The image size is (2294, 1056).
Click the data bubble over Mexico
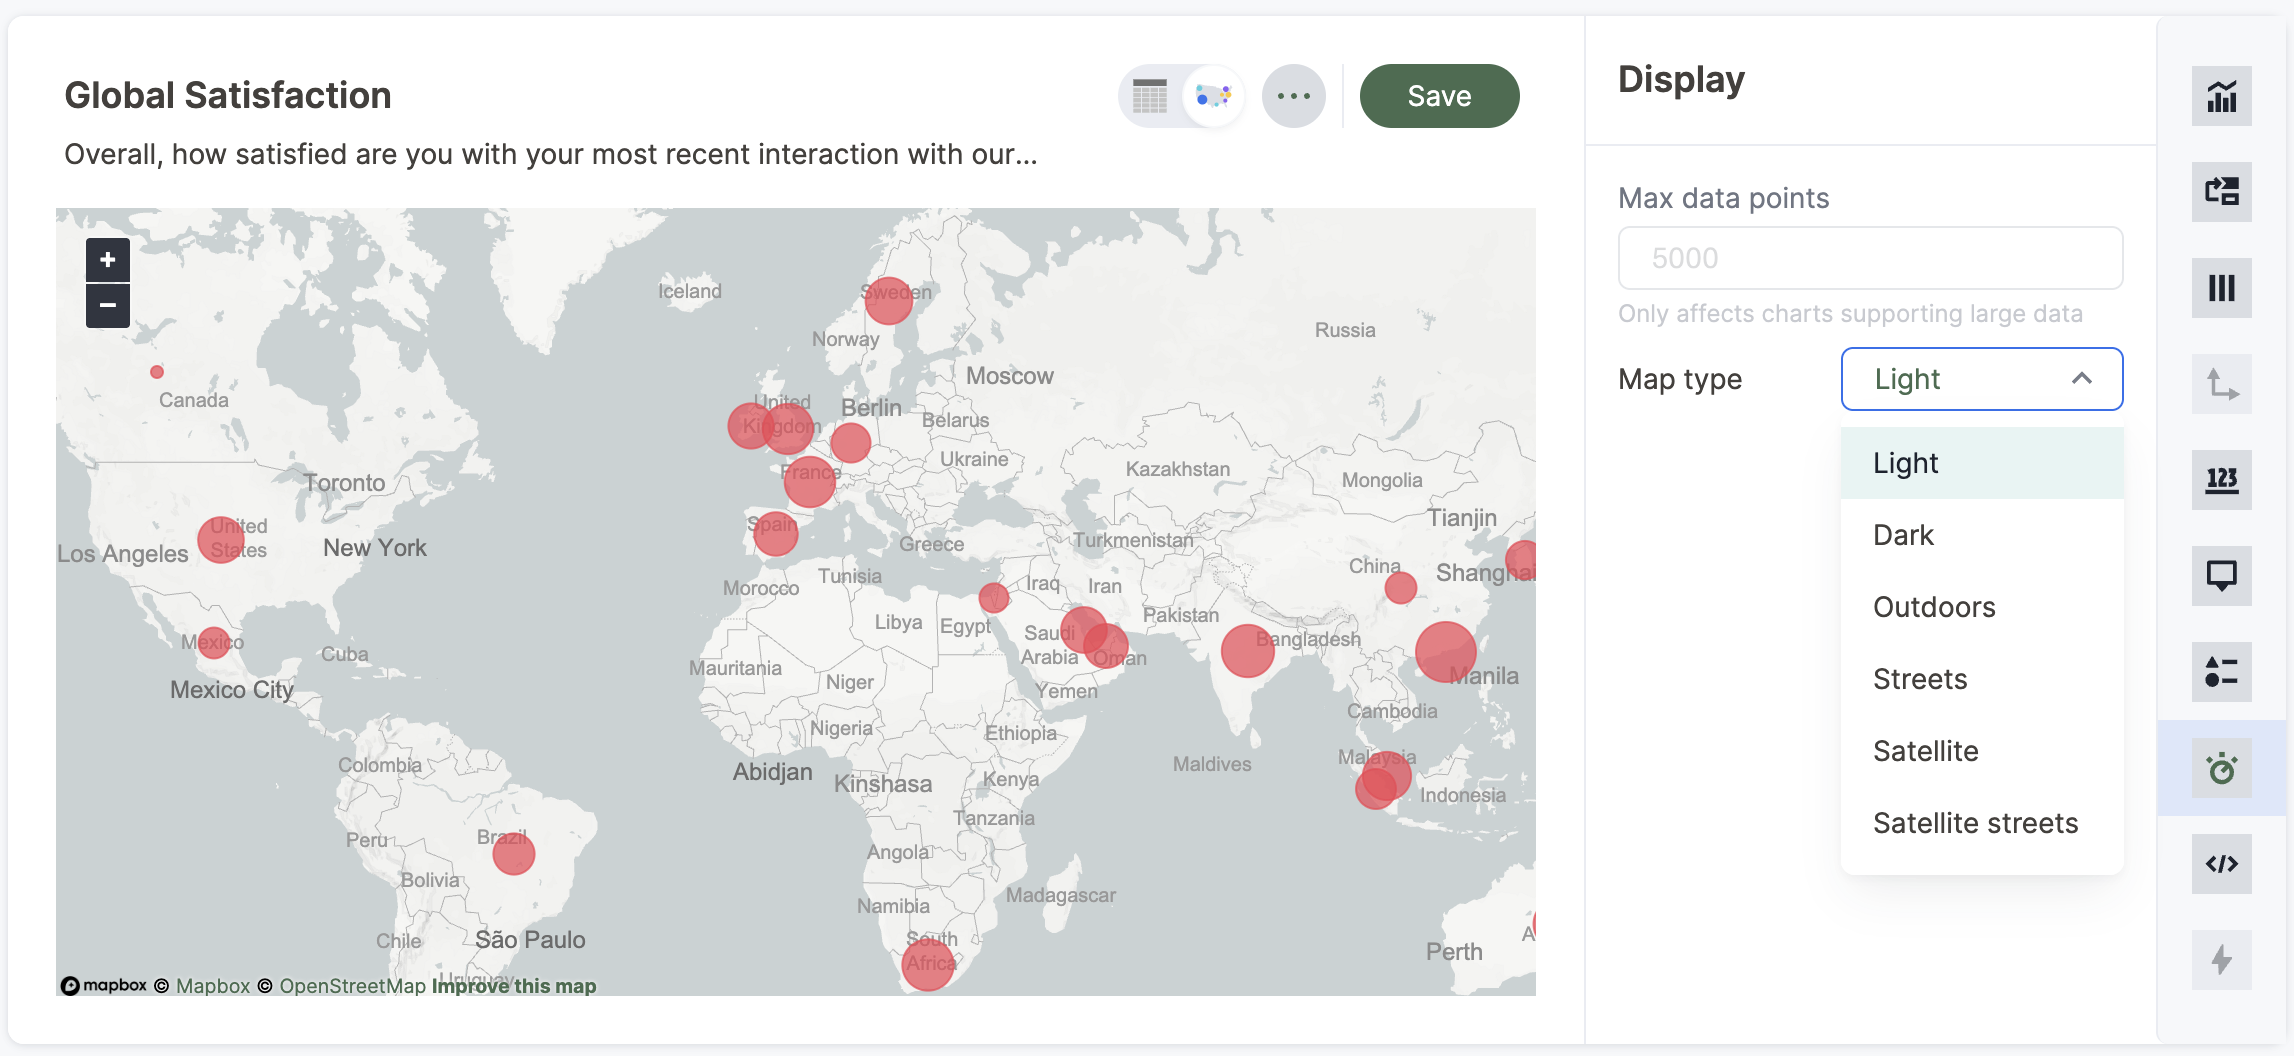214,642
